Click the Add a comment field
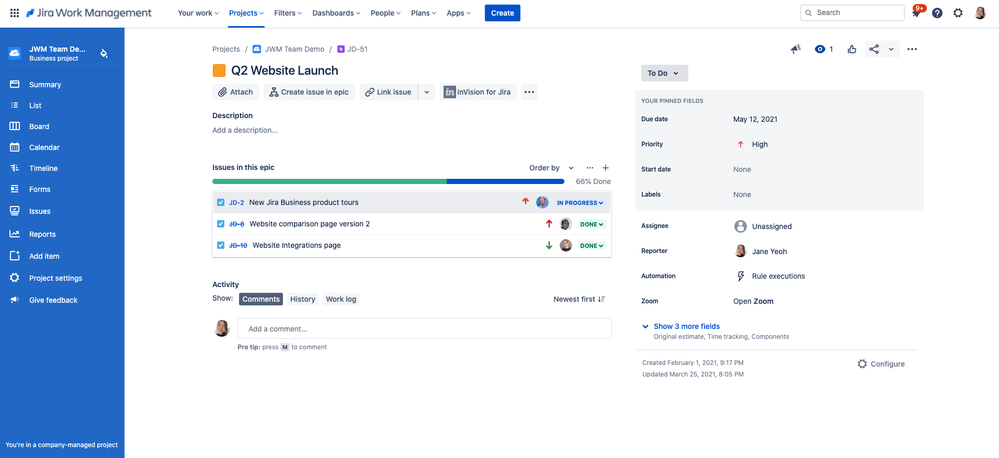The width and height of the screenshot is (999, 458). [424, 329]
